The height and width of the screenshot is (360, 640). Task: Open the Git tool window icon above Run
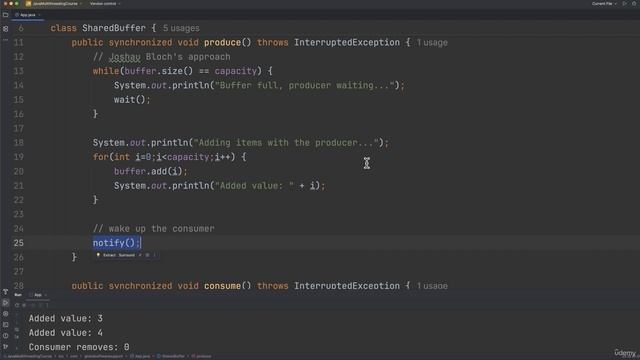click(5, 292)
